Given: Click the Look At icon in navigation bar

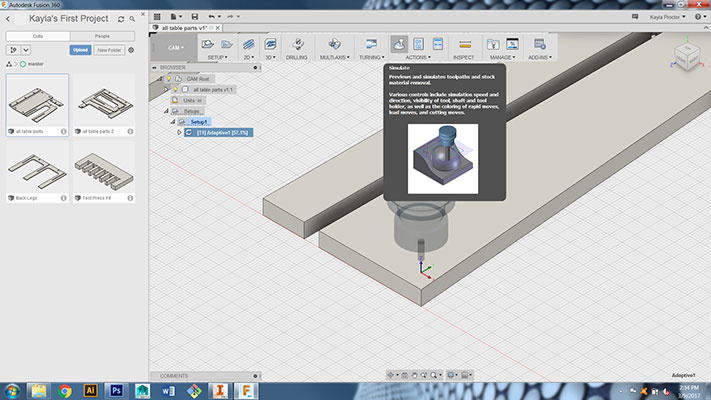Looking at the screenshot, I should click(404, 375).
